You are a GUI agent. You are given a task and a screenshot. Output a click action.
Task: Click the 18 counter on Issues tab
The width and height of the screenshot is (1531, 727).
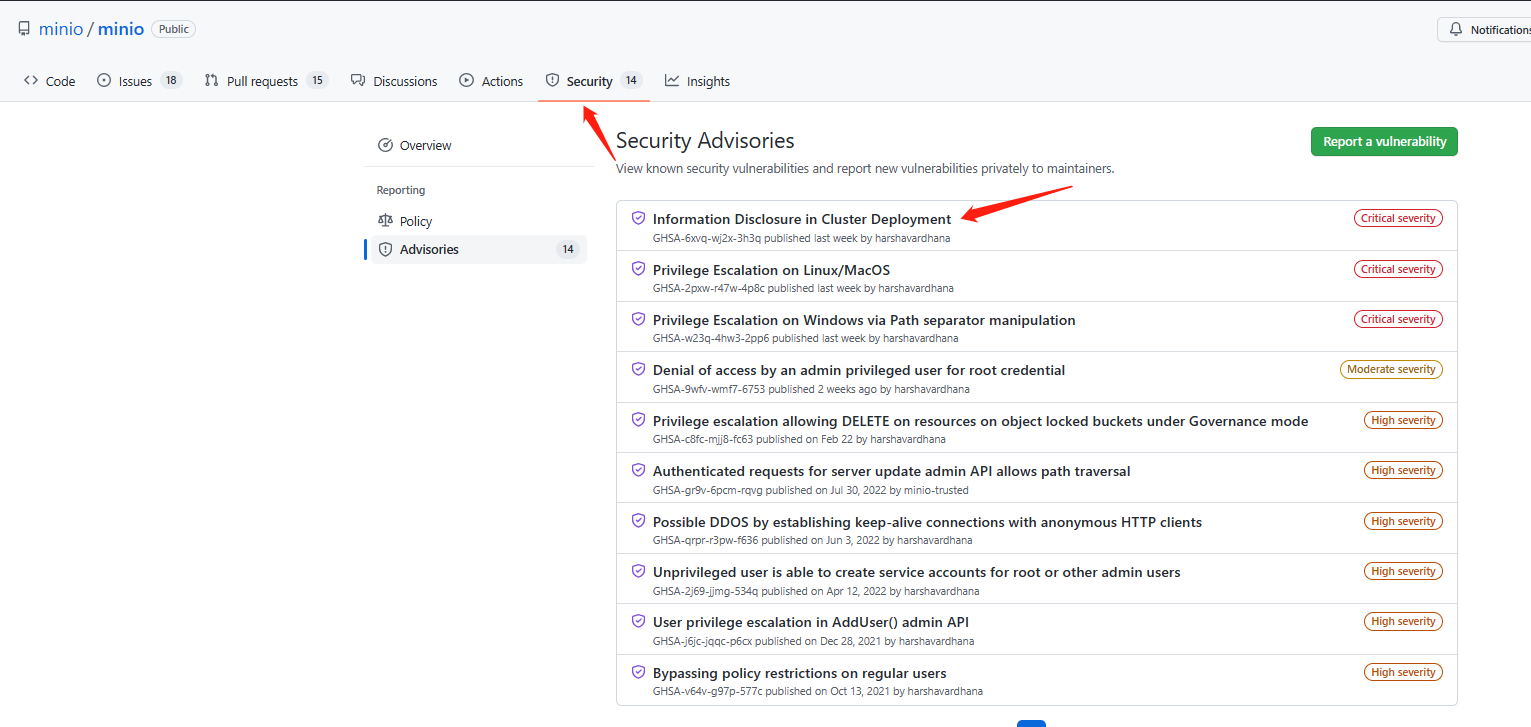coord(171,81)
